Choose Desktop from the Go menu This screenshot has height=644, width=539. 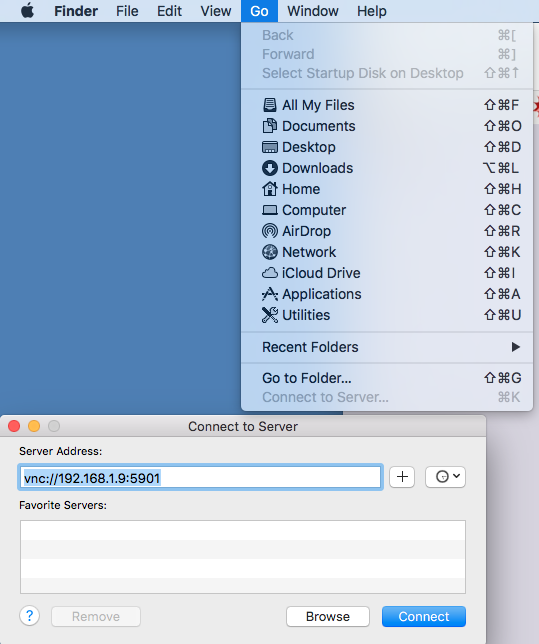(387, 147)
